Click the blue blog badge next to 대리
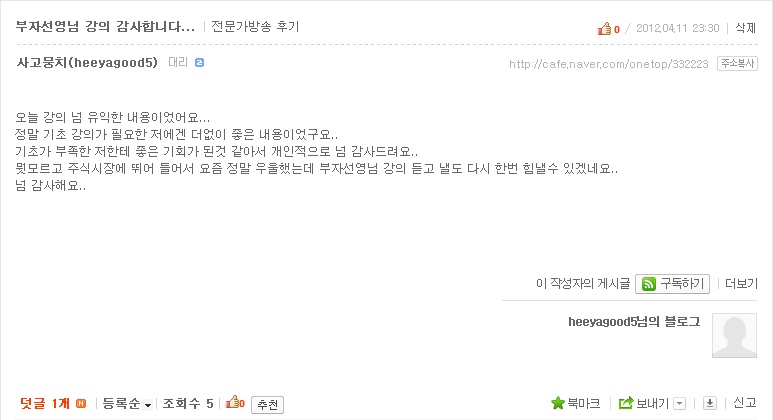This screenshot has width=773, height=420. [x=199, y=63]
